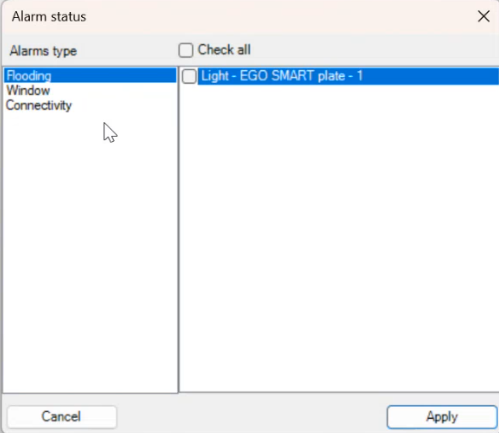Viewport: 499px width, 433px height.
Task: Click the highlighted area right of Flooding text
Action: pos(113,76)
